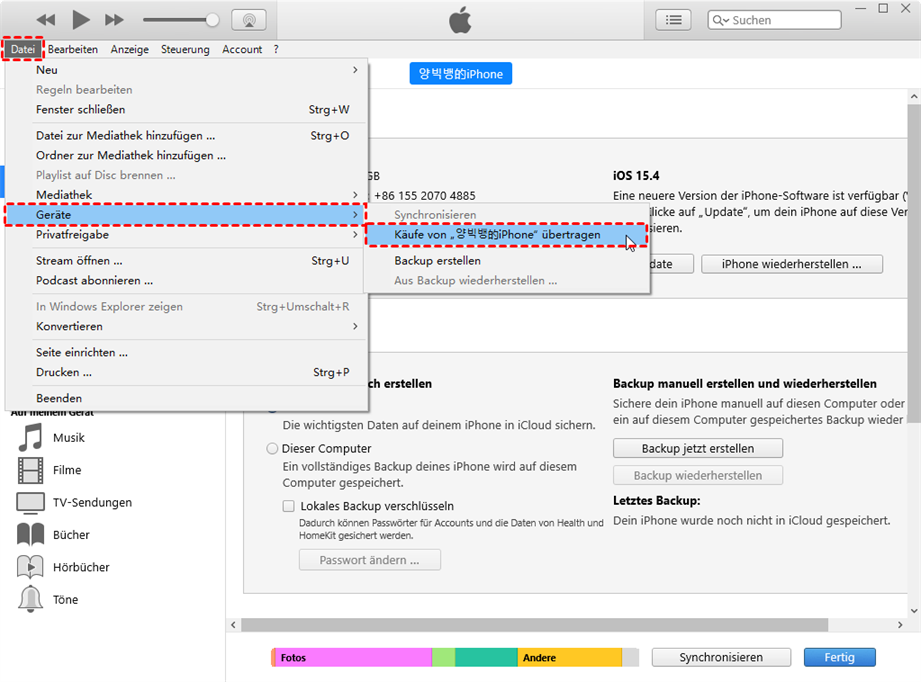
Task: Click the Letztes Backup heading
Action: tap(657, 500)
